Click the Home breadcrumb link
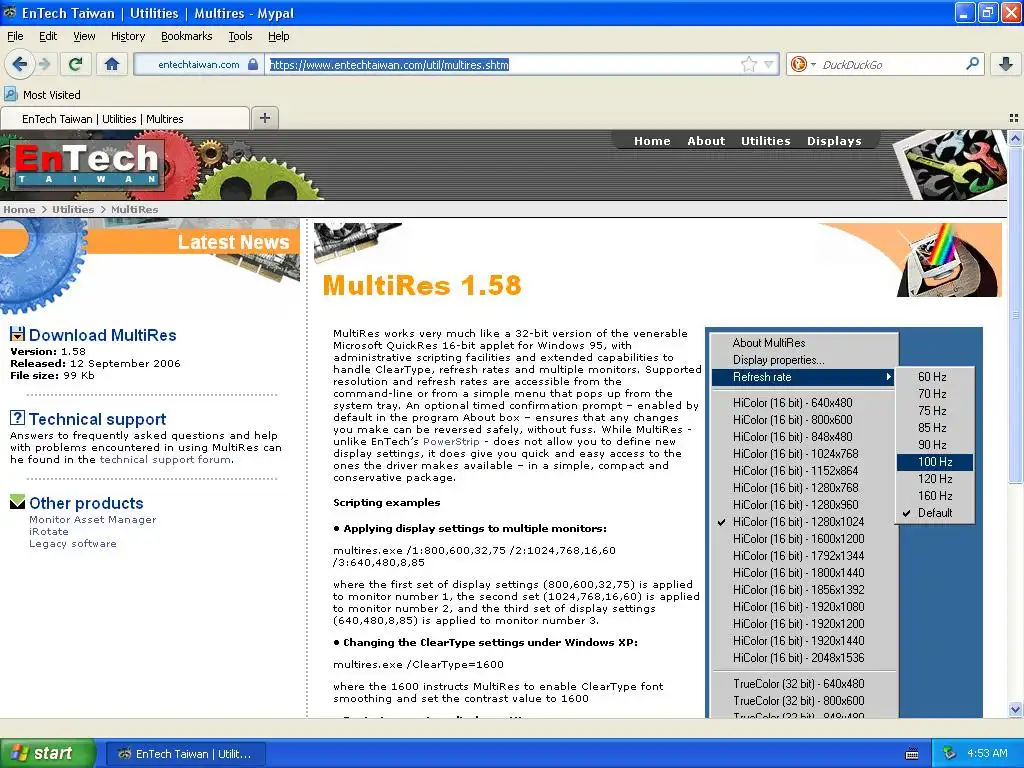The image size is (1024, 768). [x=19, y=210]
